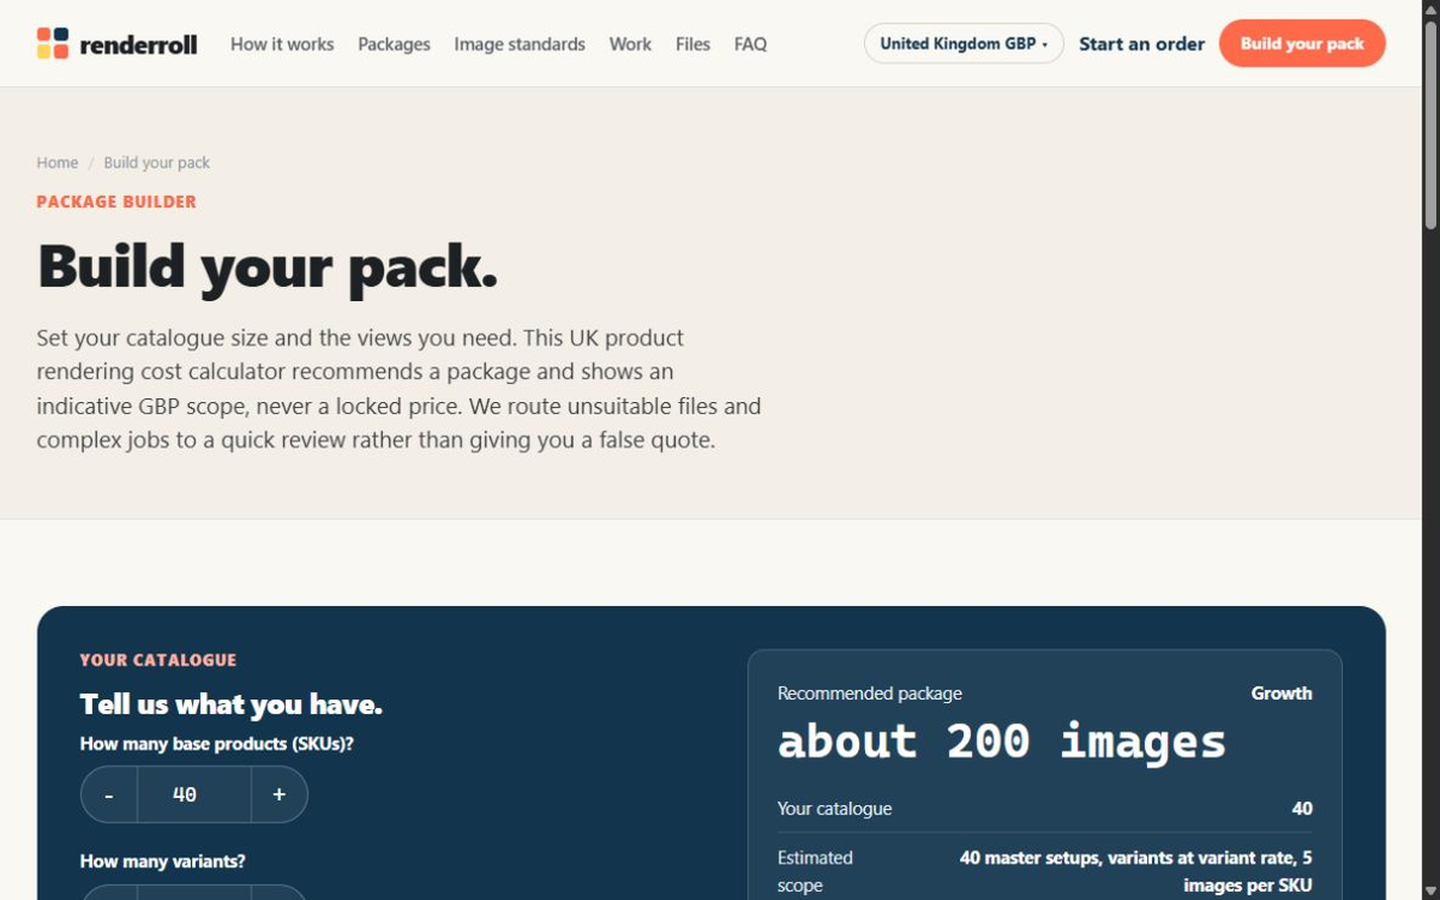Open the Work nav link

tap(630, 44)
